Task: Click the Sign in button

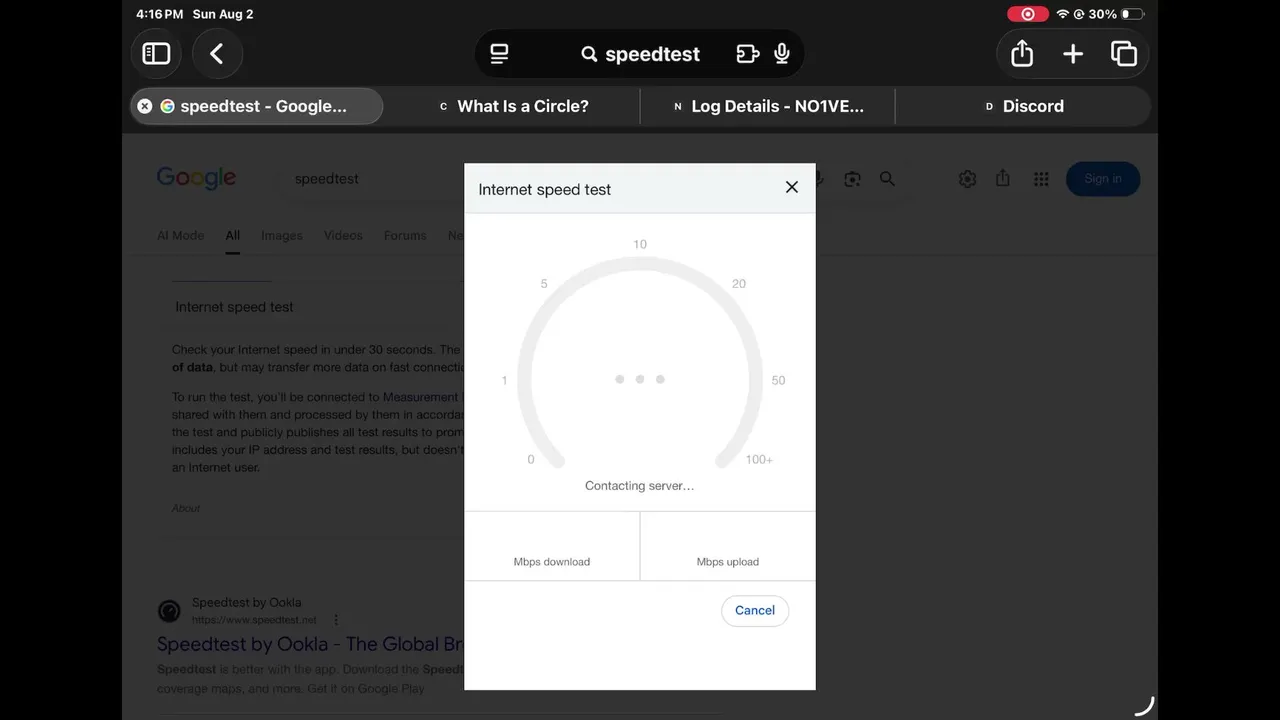Action: (1103, 179)
